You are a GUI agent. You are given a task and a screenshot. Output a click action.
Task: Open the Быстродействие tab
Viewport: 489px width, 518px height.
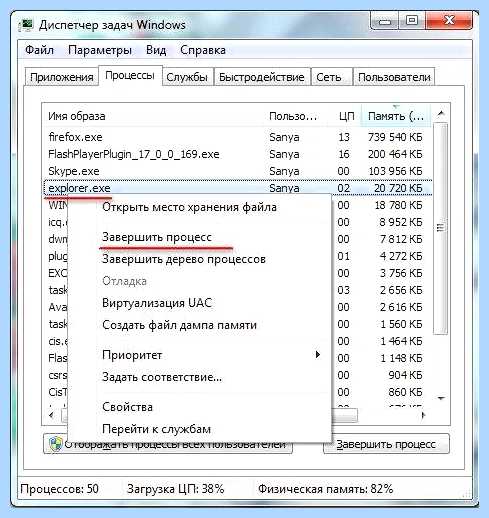[x=262, y=77]
